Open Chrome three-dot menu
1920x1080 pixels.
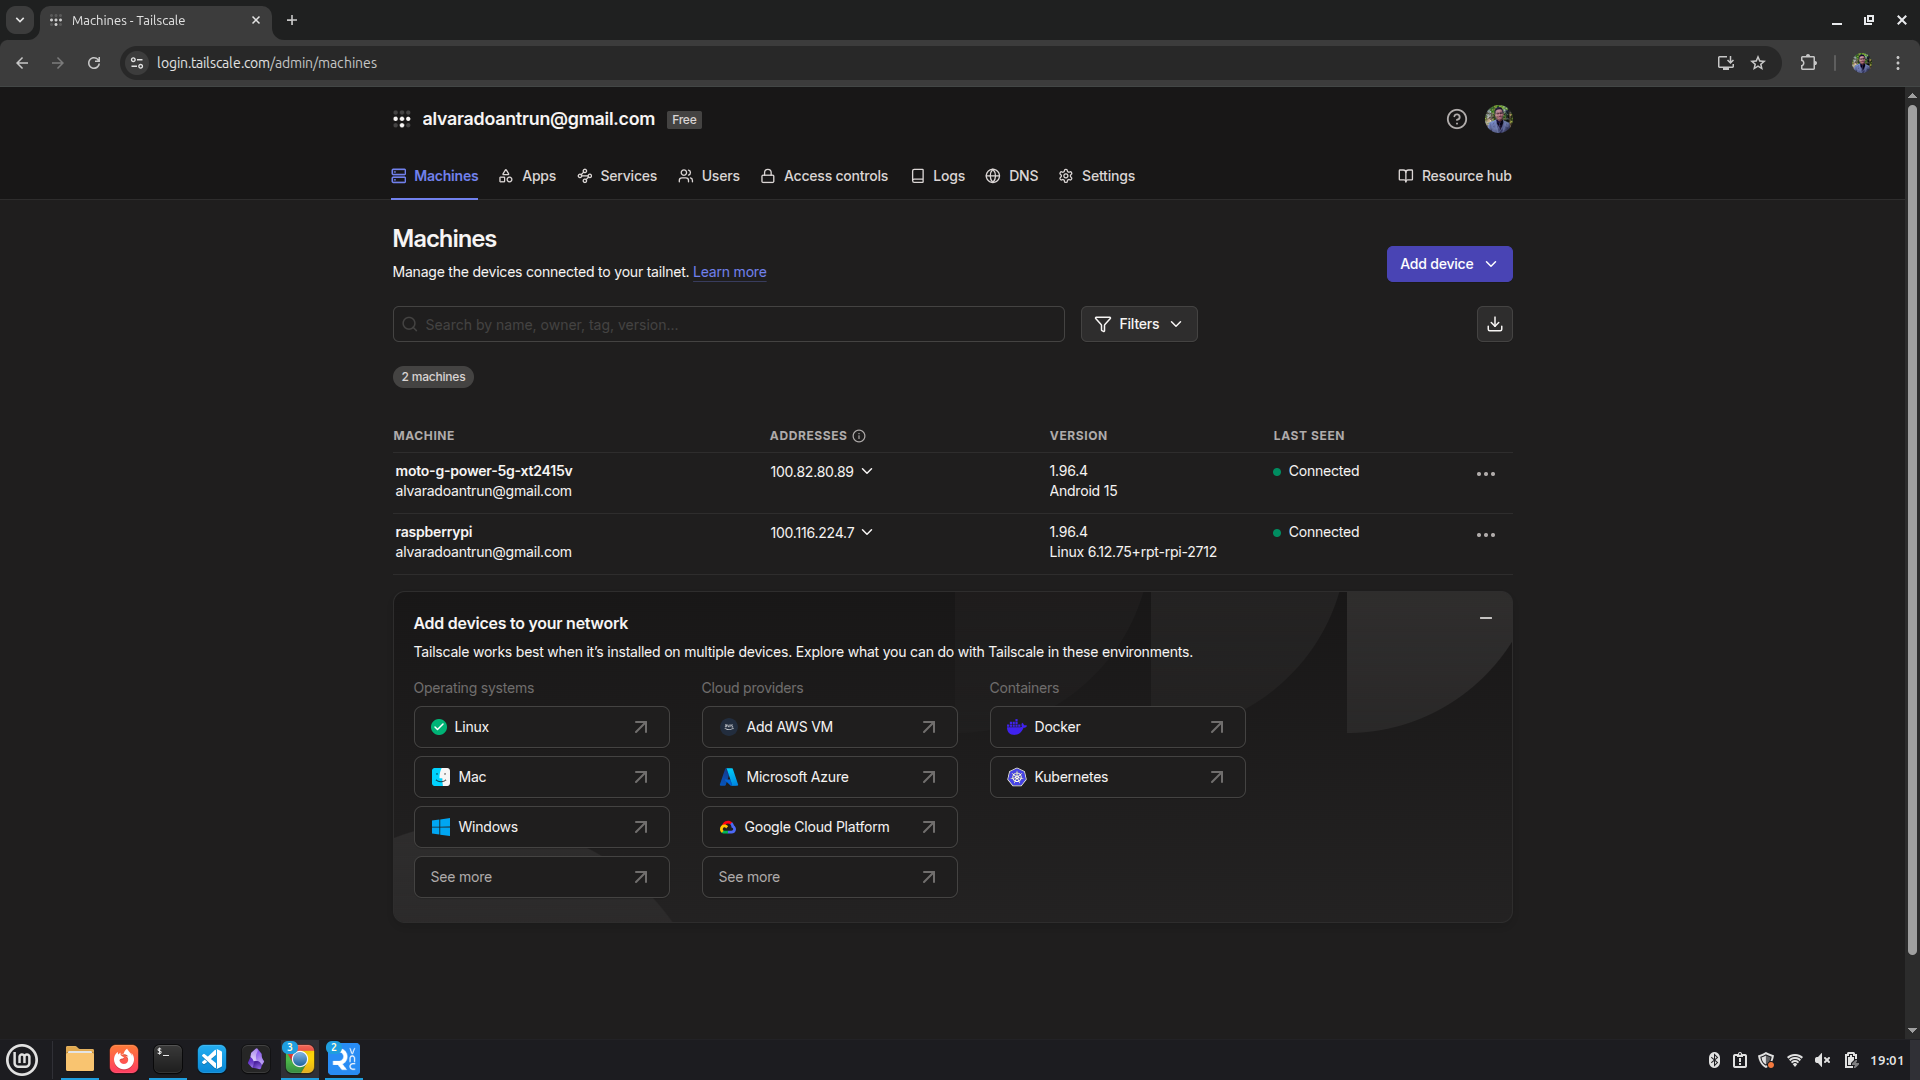pos(1898,63)
